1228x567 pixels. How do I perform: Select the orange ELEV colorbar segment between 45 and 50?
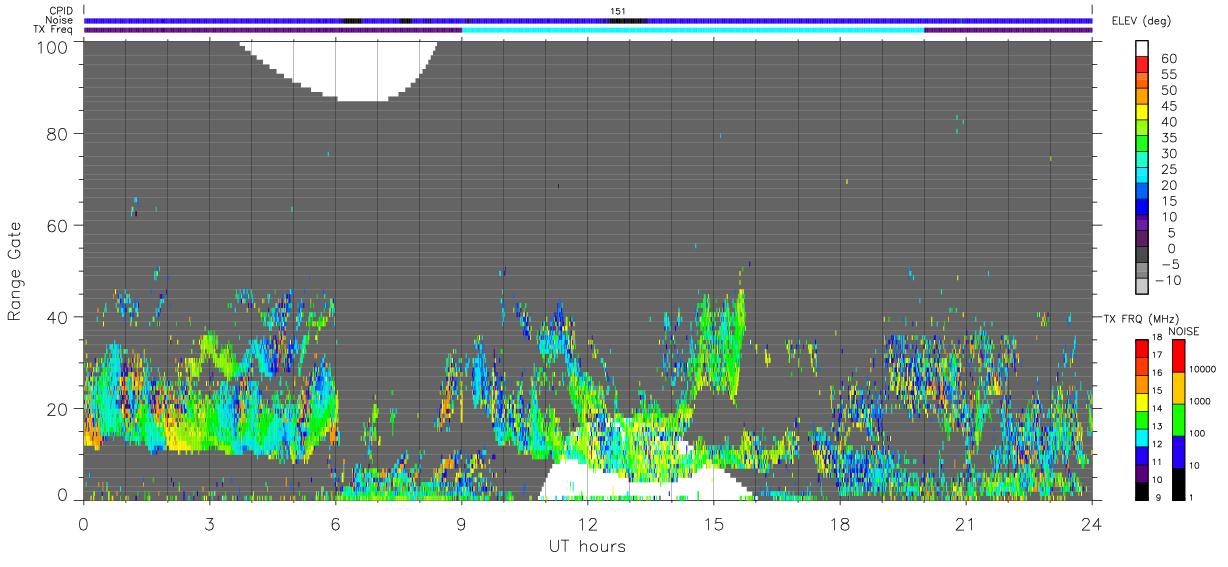point(1142,97)
